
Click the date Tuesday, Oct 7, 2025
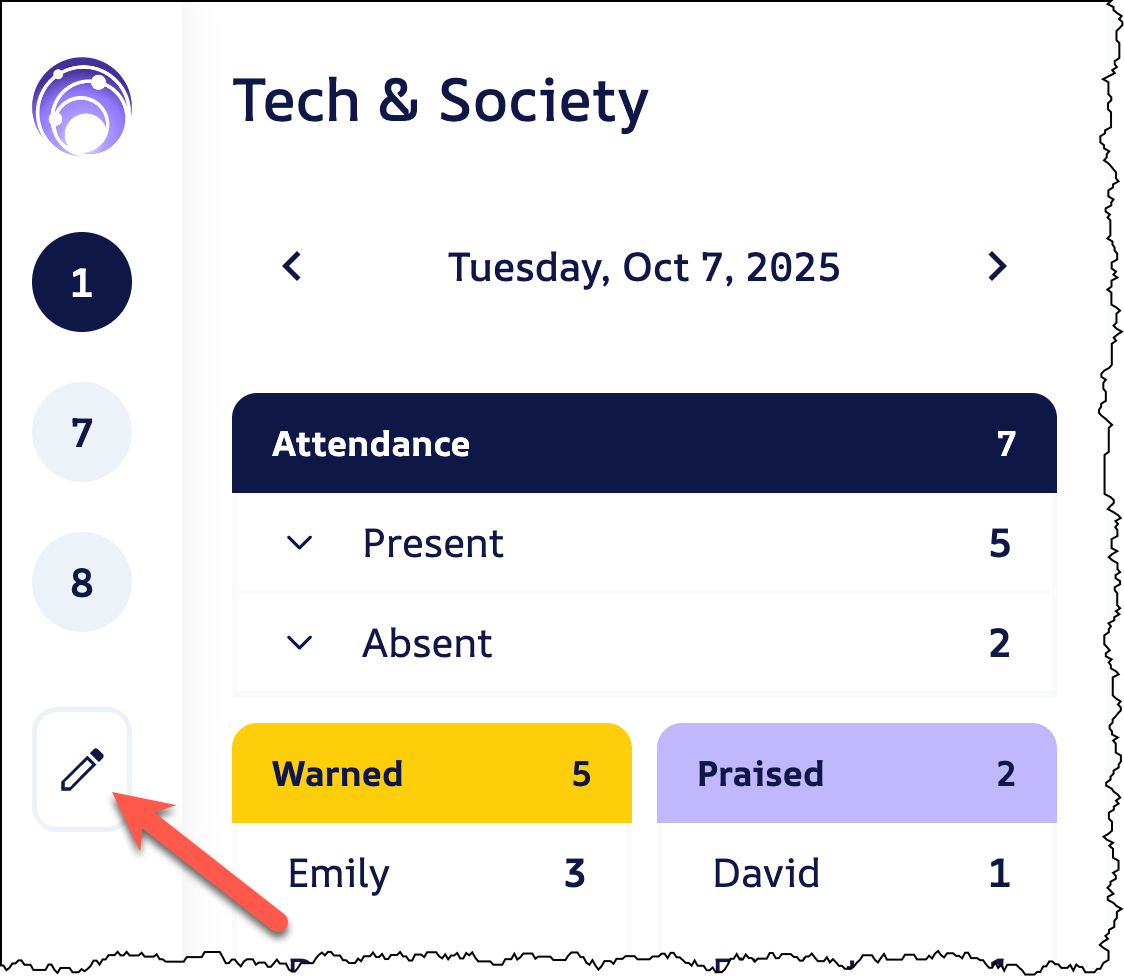[x=644, y=267]
